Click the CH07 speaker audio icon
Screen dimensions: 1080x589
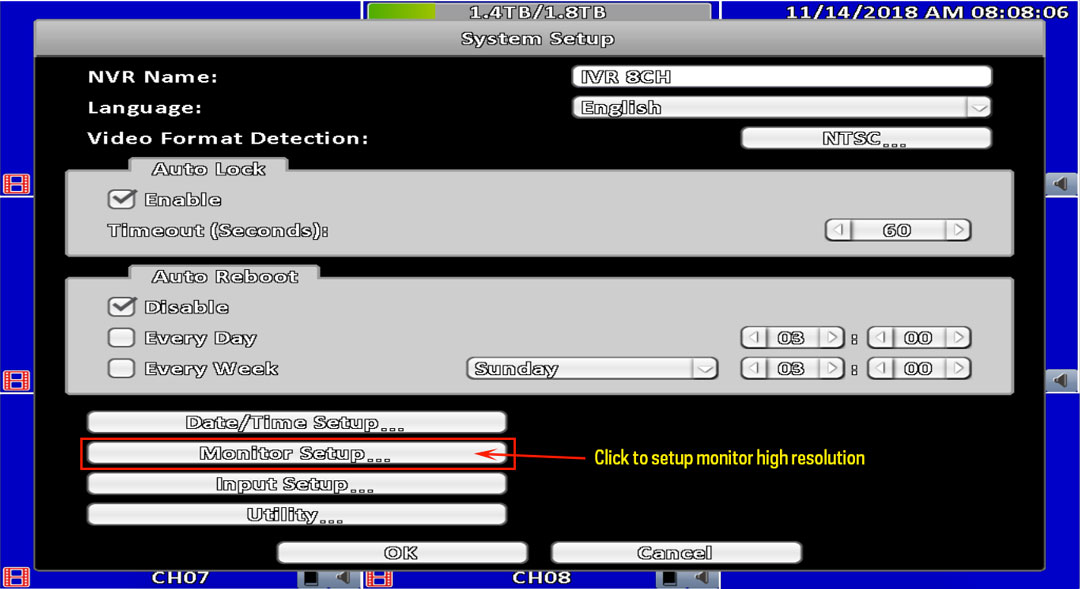(x=342, y=577)
